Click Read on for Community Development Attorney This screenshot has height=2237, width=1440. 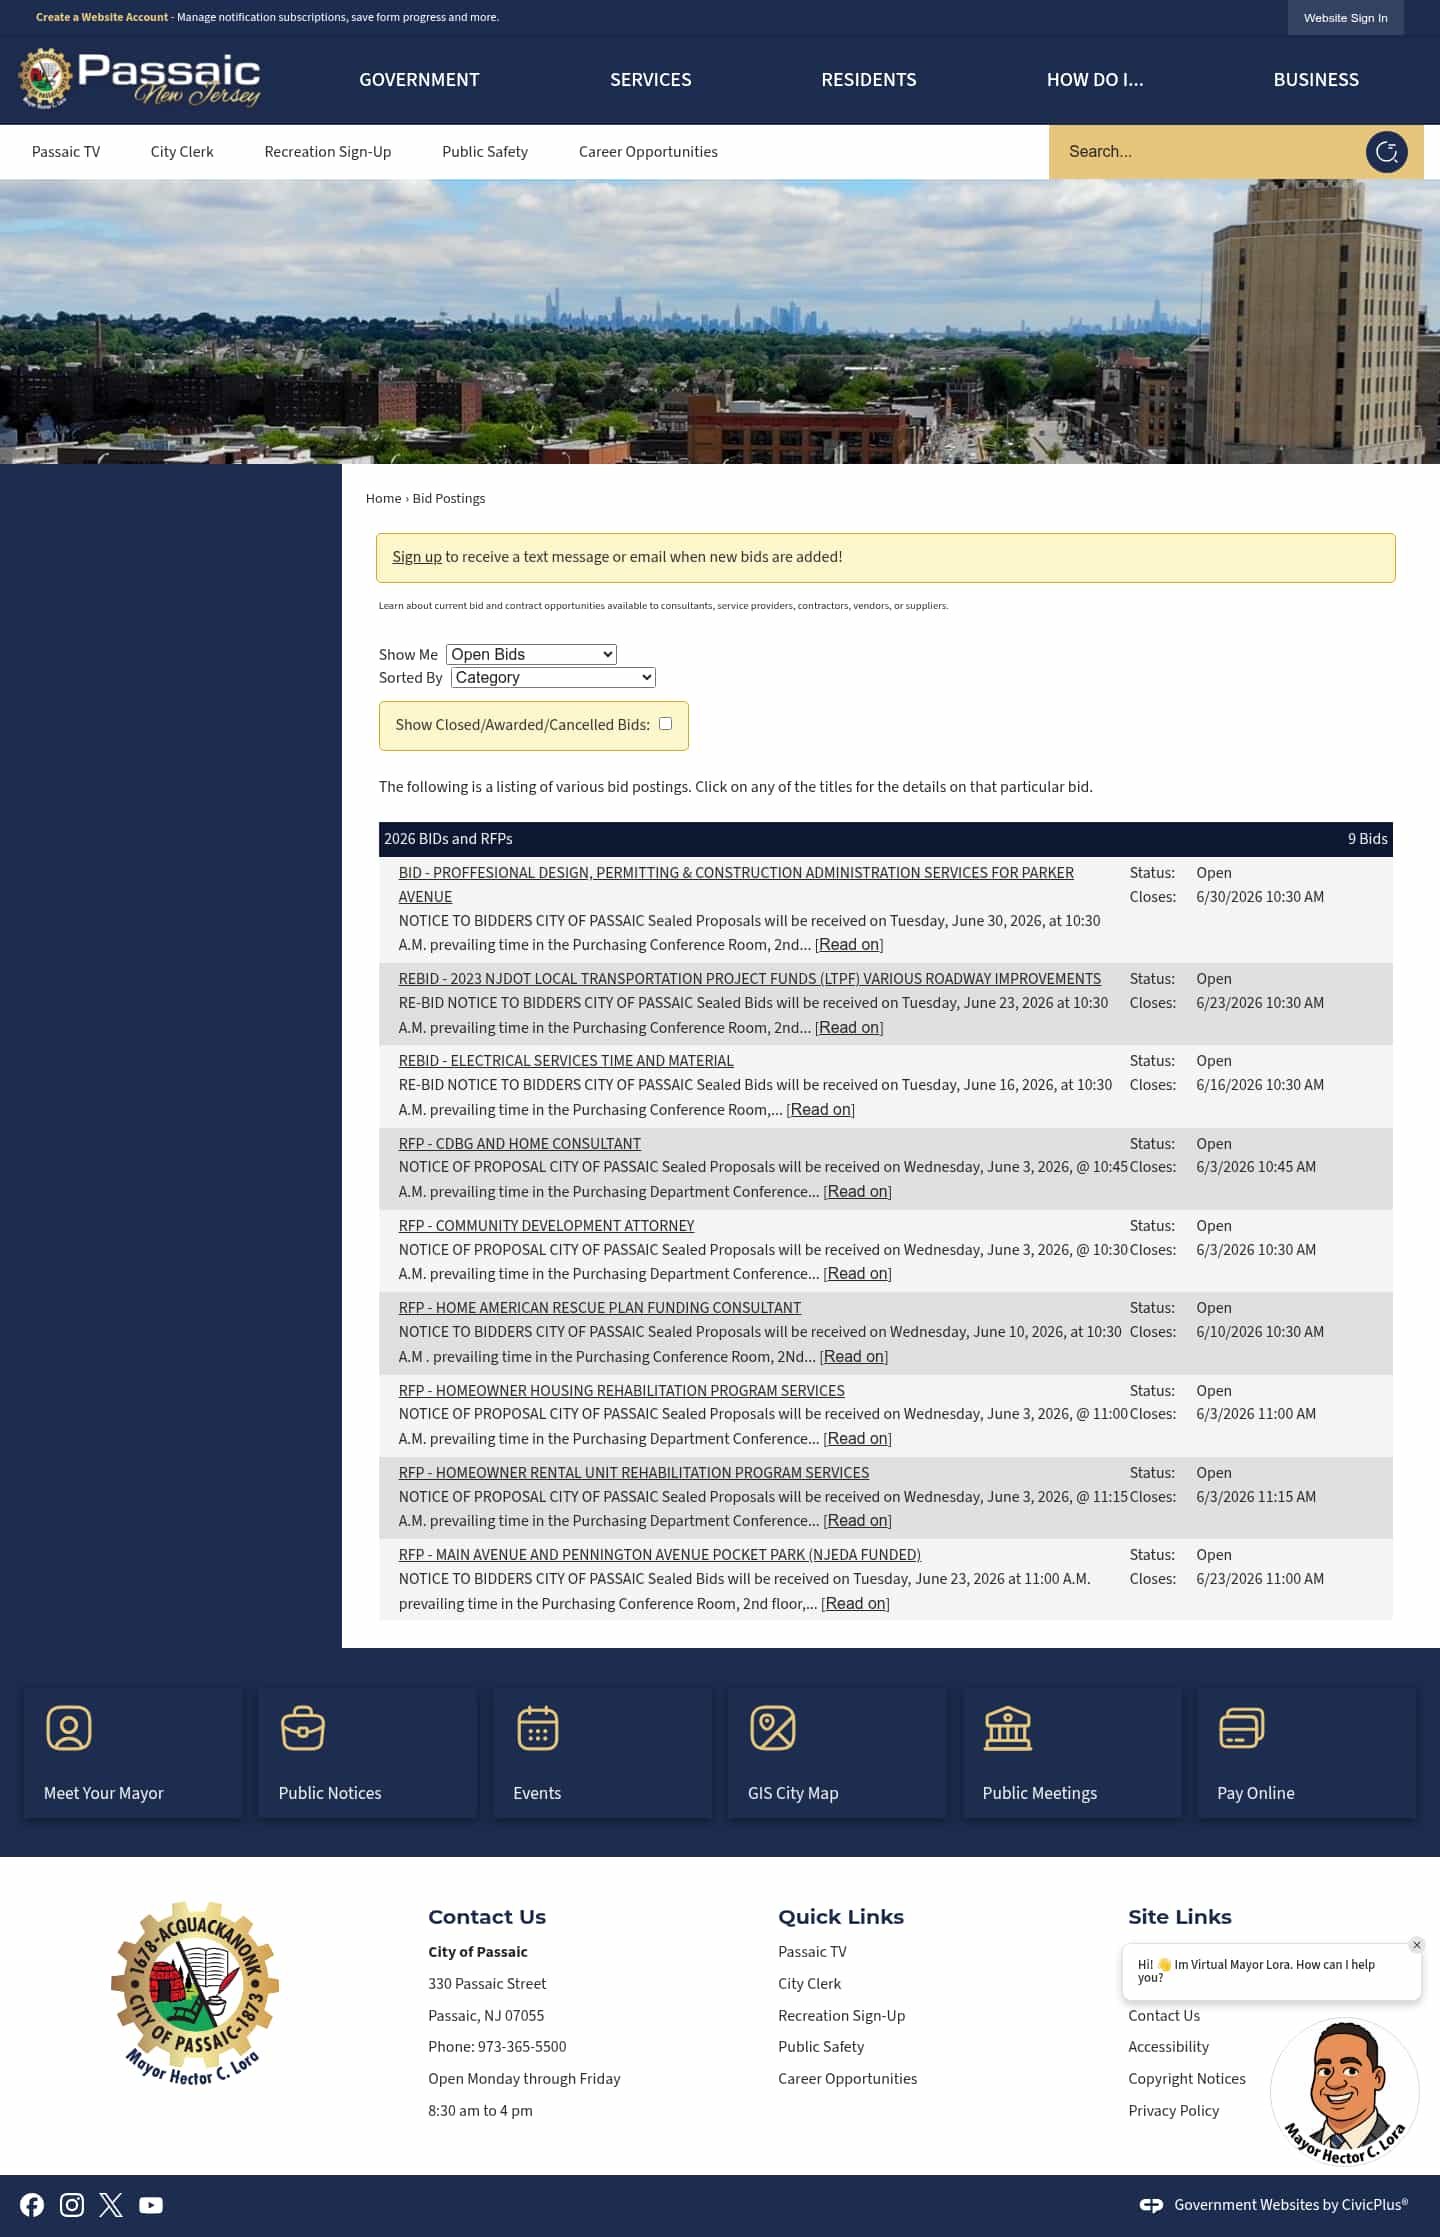(x=857, y=1274)
